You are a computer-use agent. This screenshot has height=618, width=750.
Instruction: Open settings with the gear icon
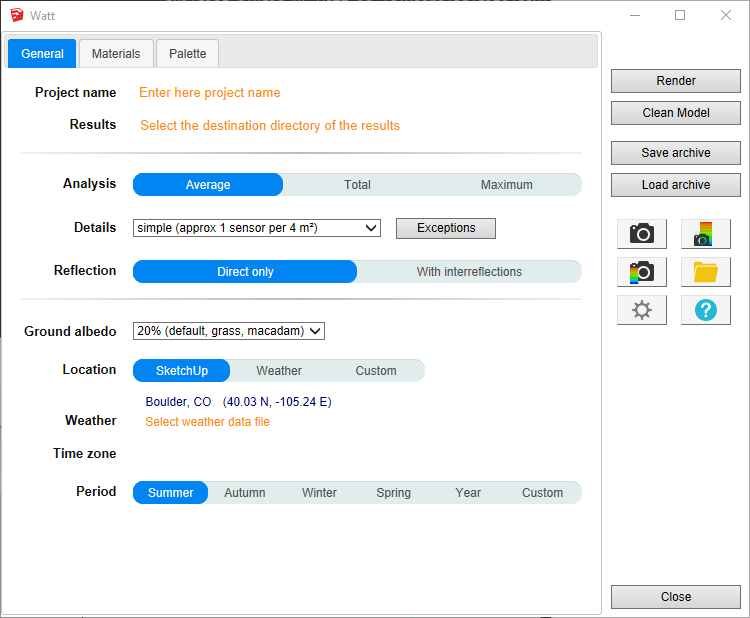point(641,310)
